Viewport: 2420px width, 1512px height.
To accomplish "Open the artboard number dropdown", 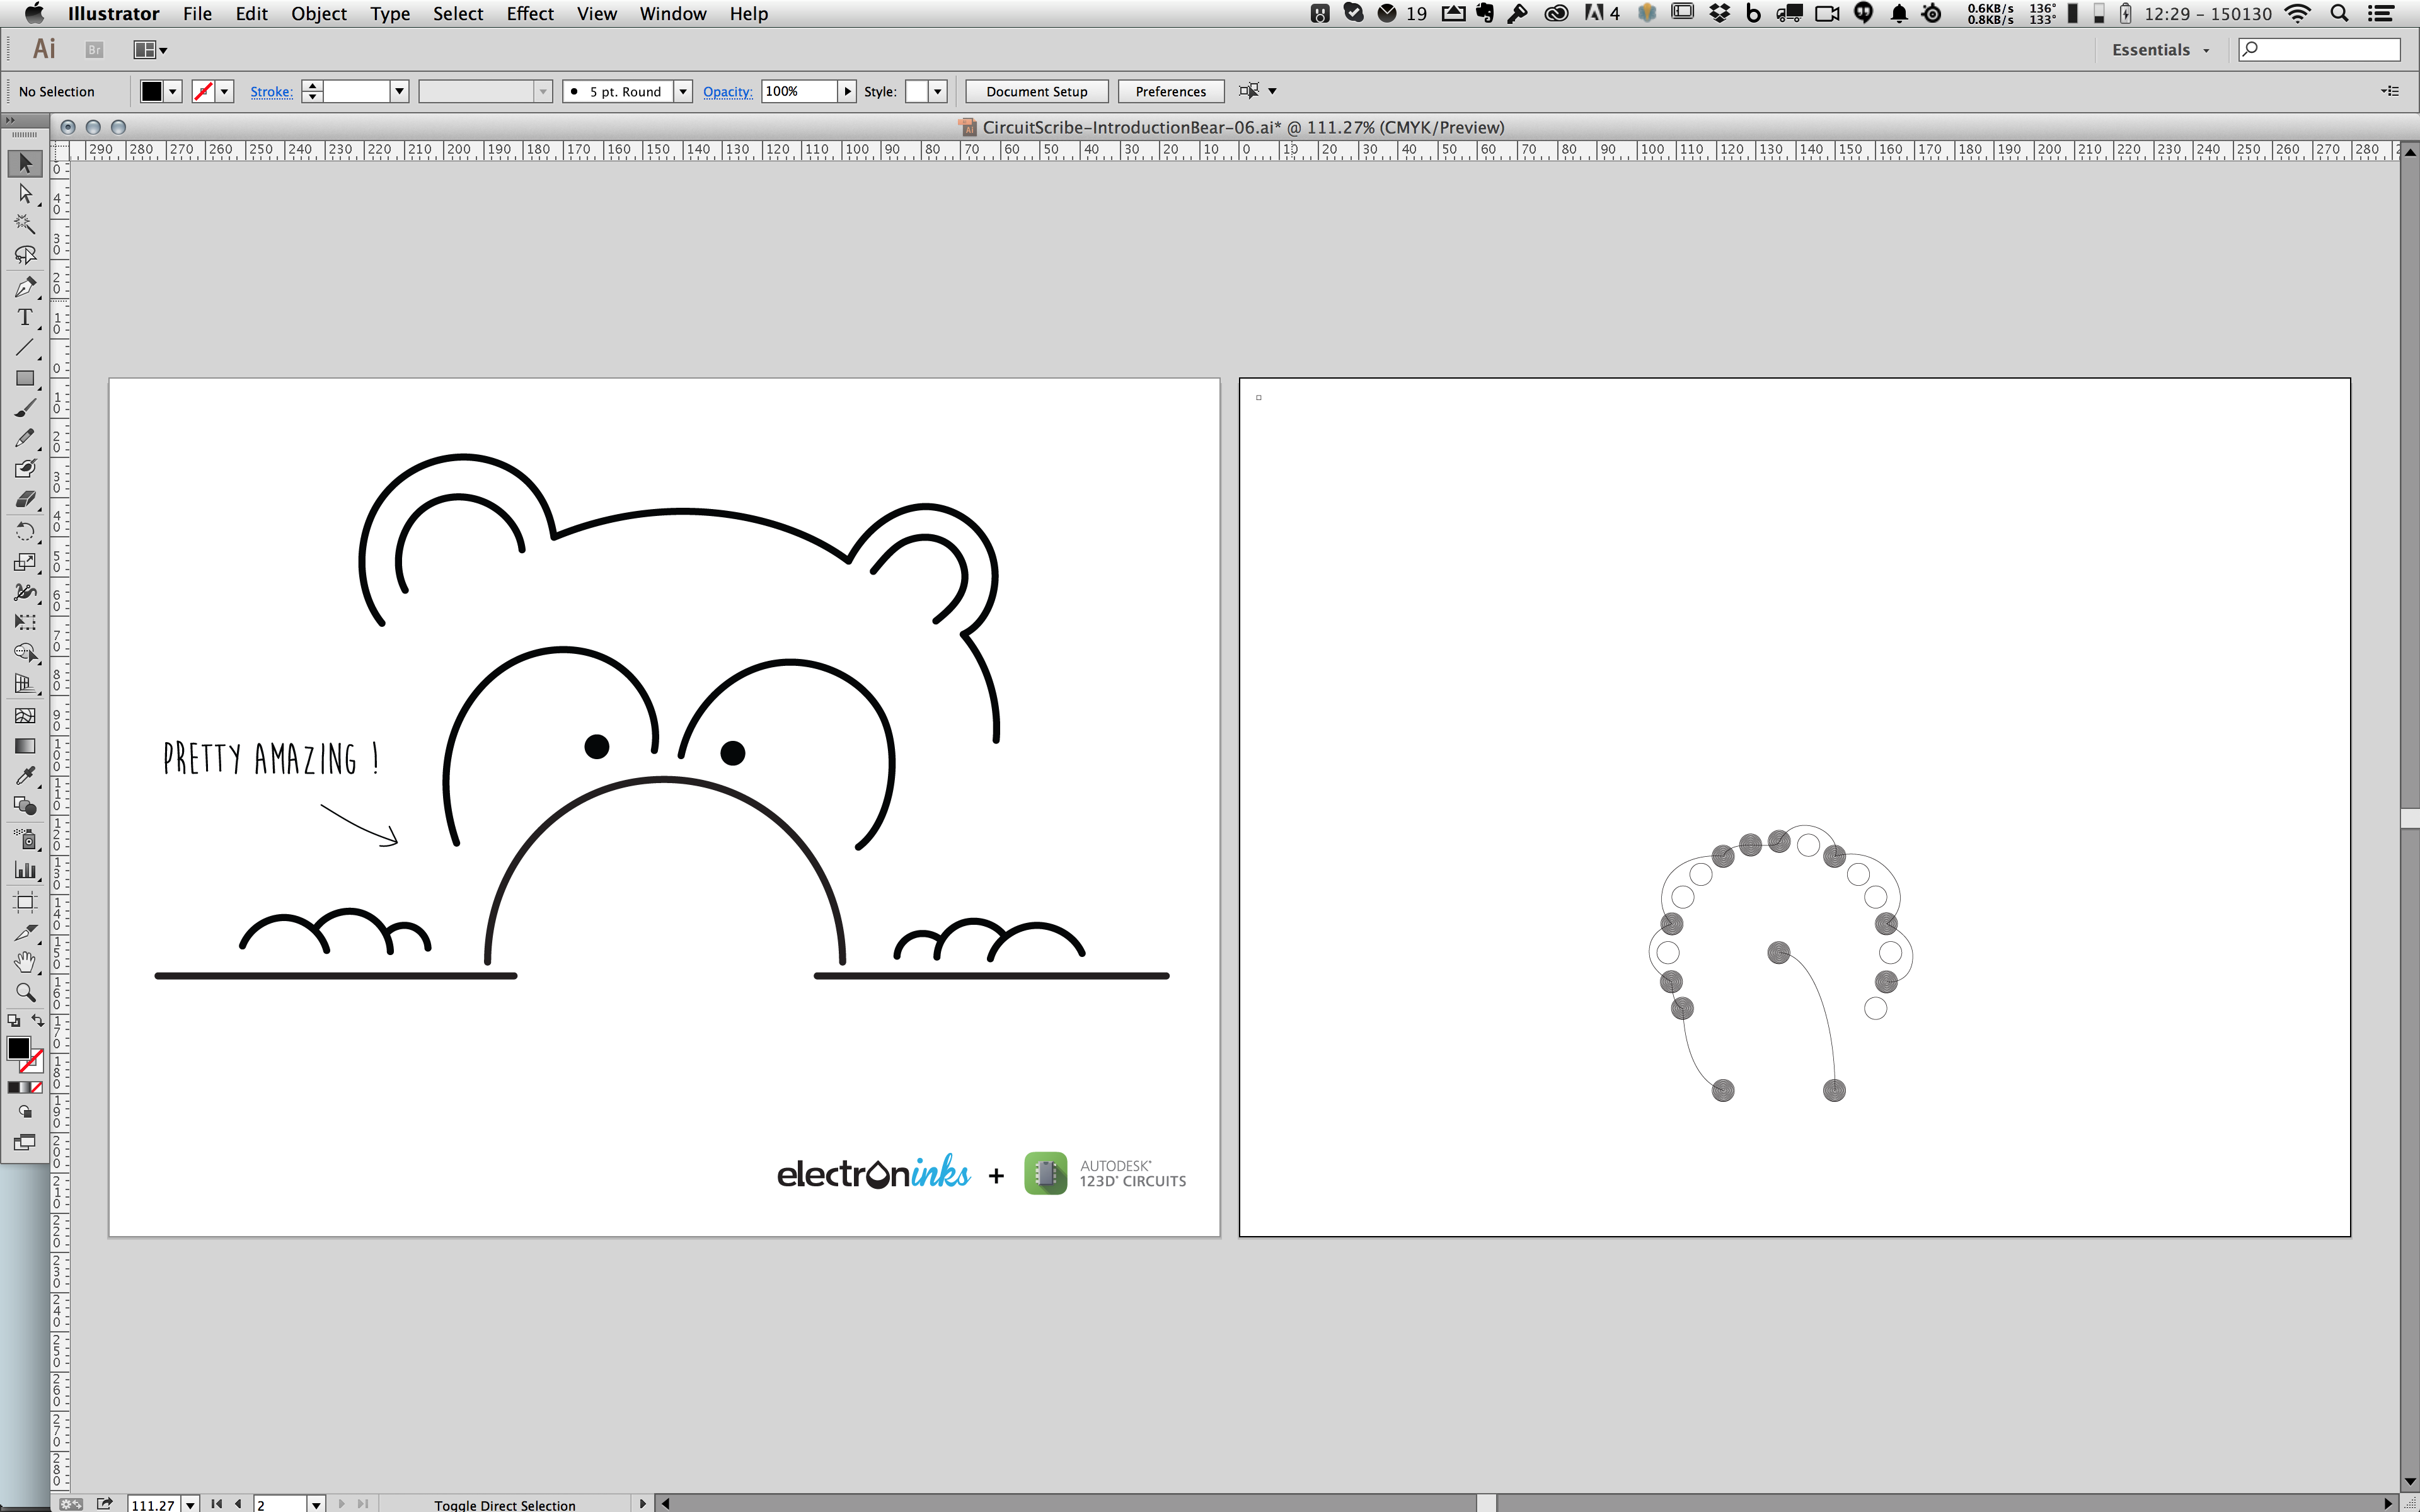I will [316, 1504].
